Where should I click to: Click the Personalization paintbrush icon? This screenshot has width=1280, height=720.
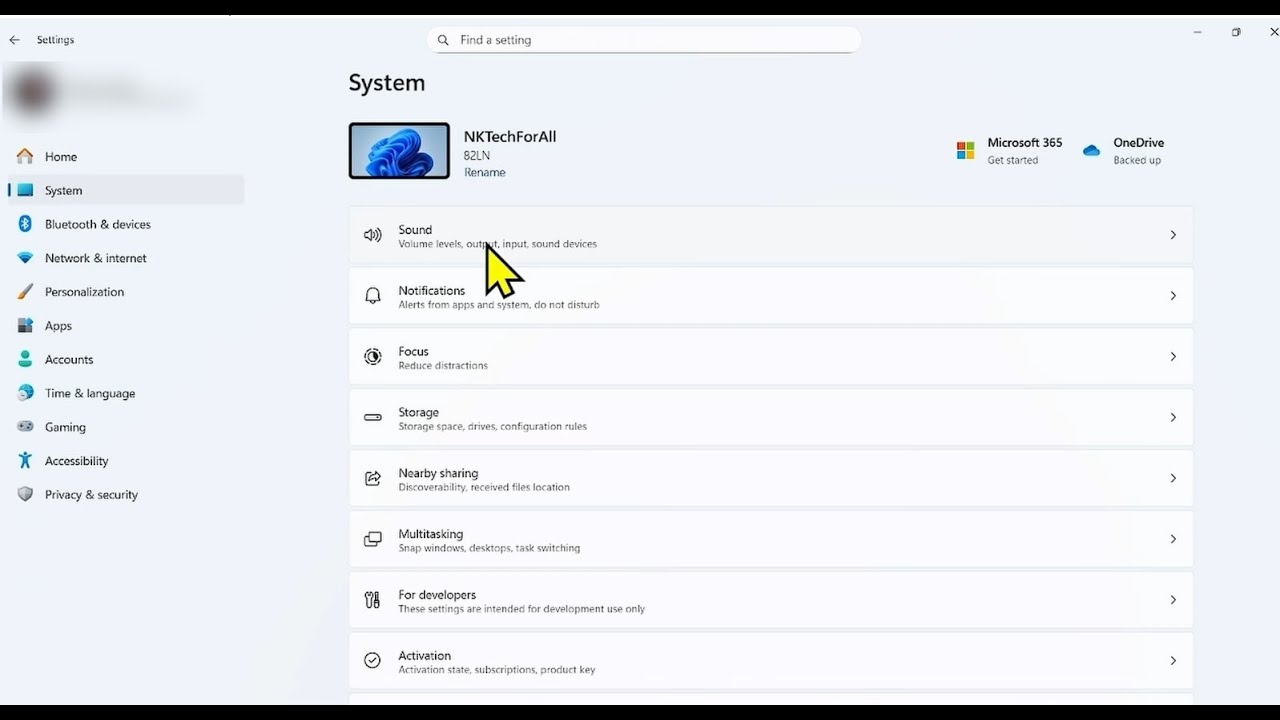coord(25,292)
